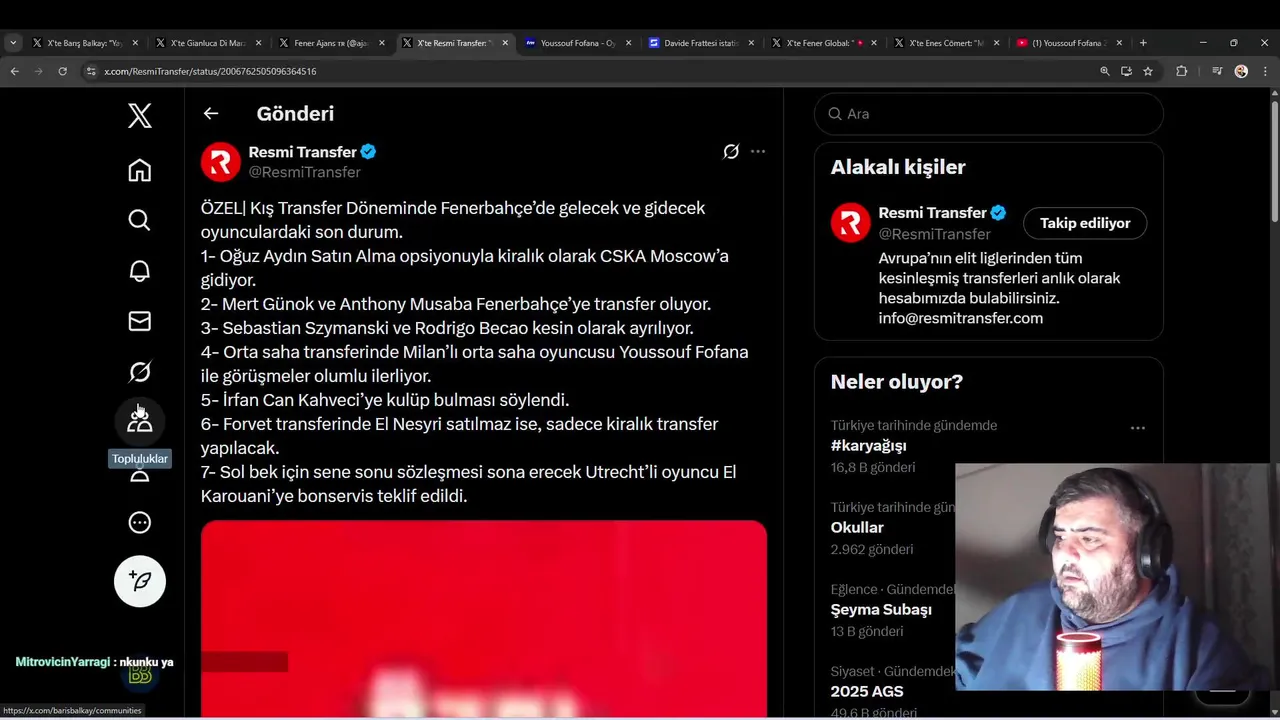The width and height of the screenshot is (1280, 720).
Task: Open the Messages envelope icon
Action: point(140,321)
